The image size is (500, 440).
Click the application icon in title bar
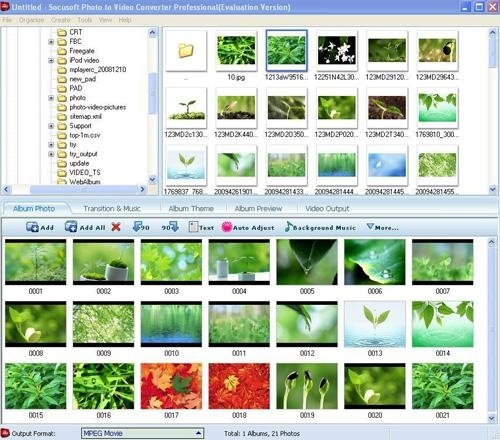[x=5, y=6]
